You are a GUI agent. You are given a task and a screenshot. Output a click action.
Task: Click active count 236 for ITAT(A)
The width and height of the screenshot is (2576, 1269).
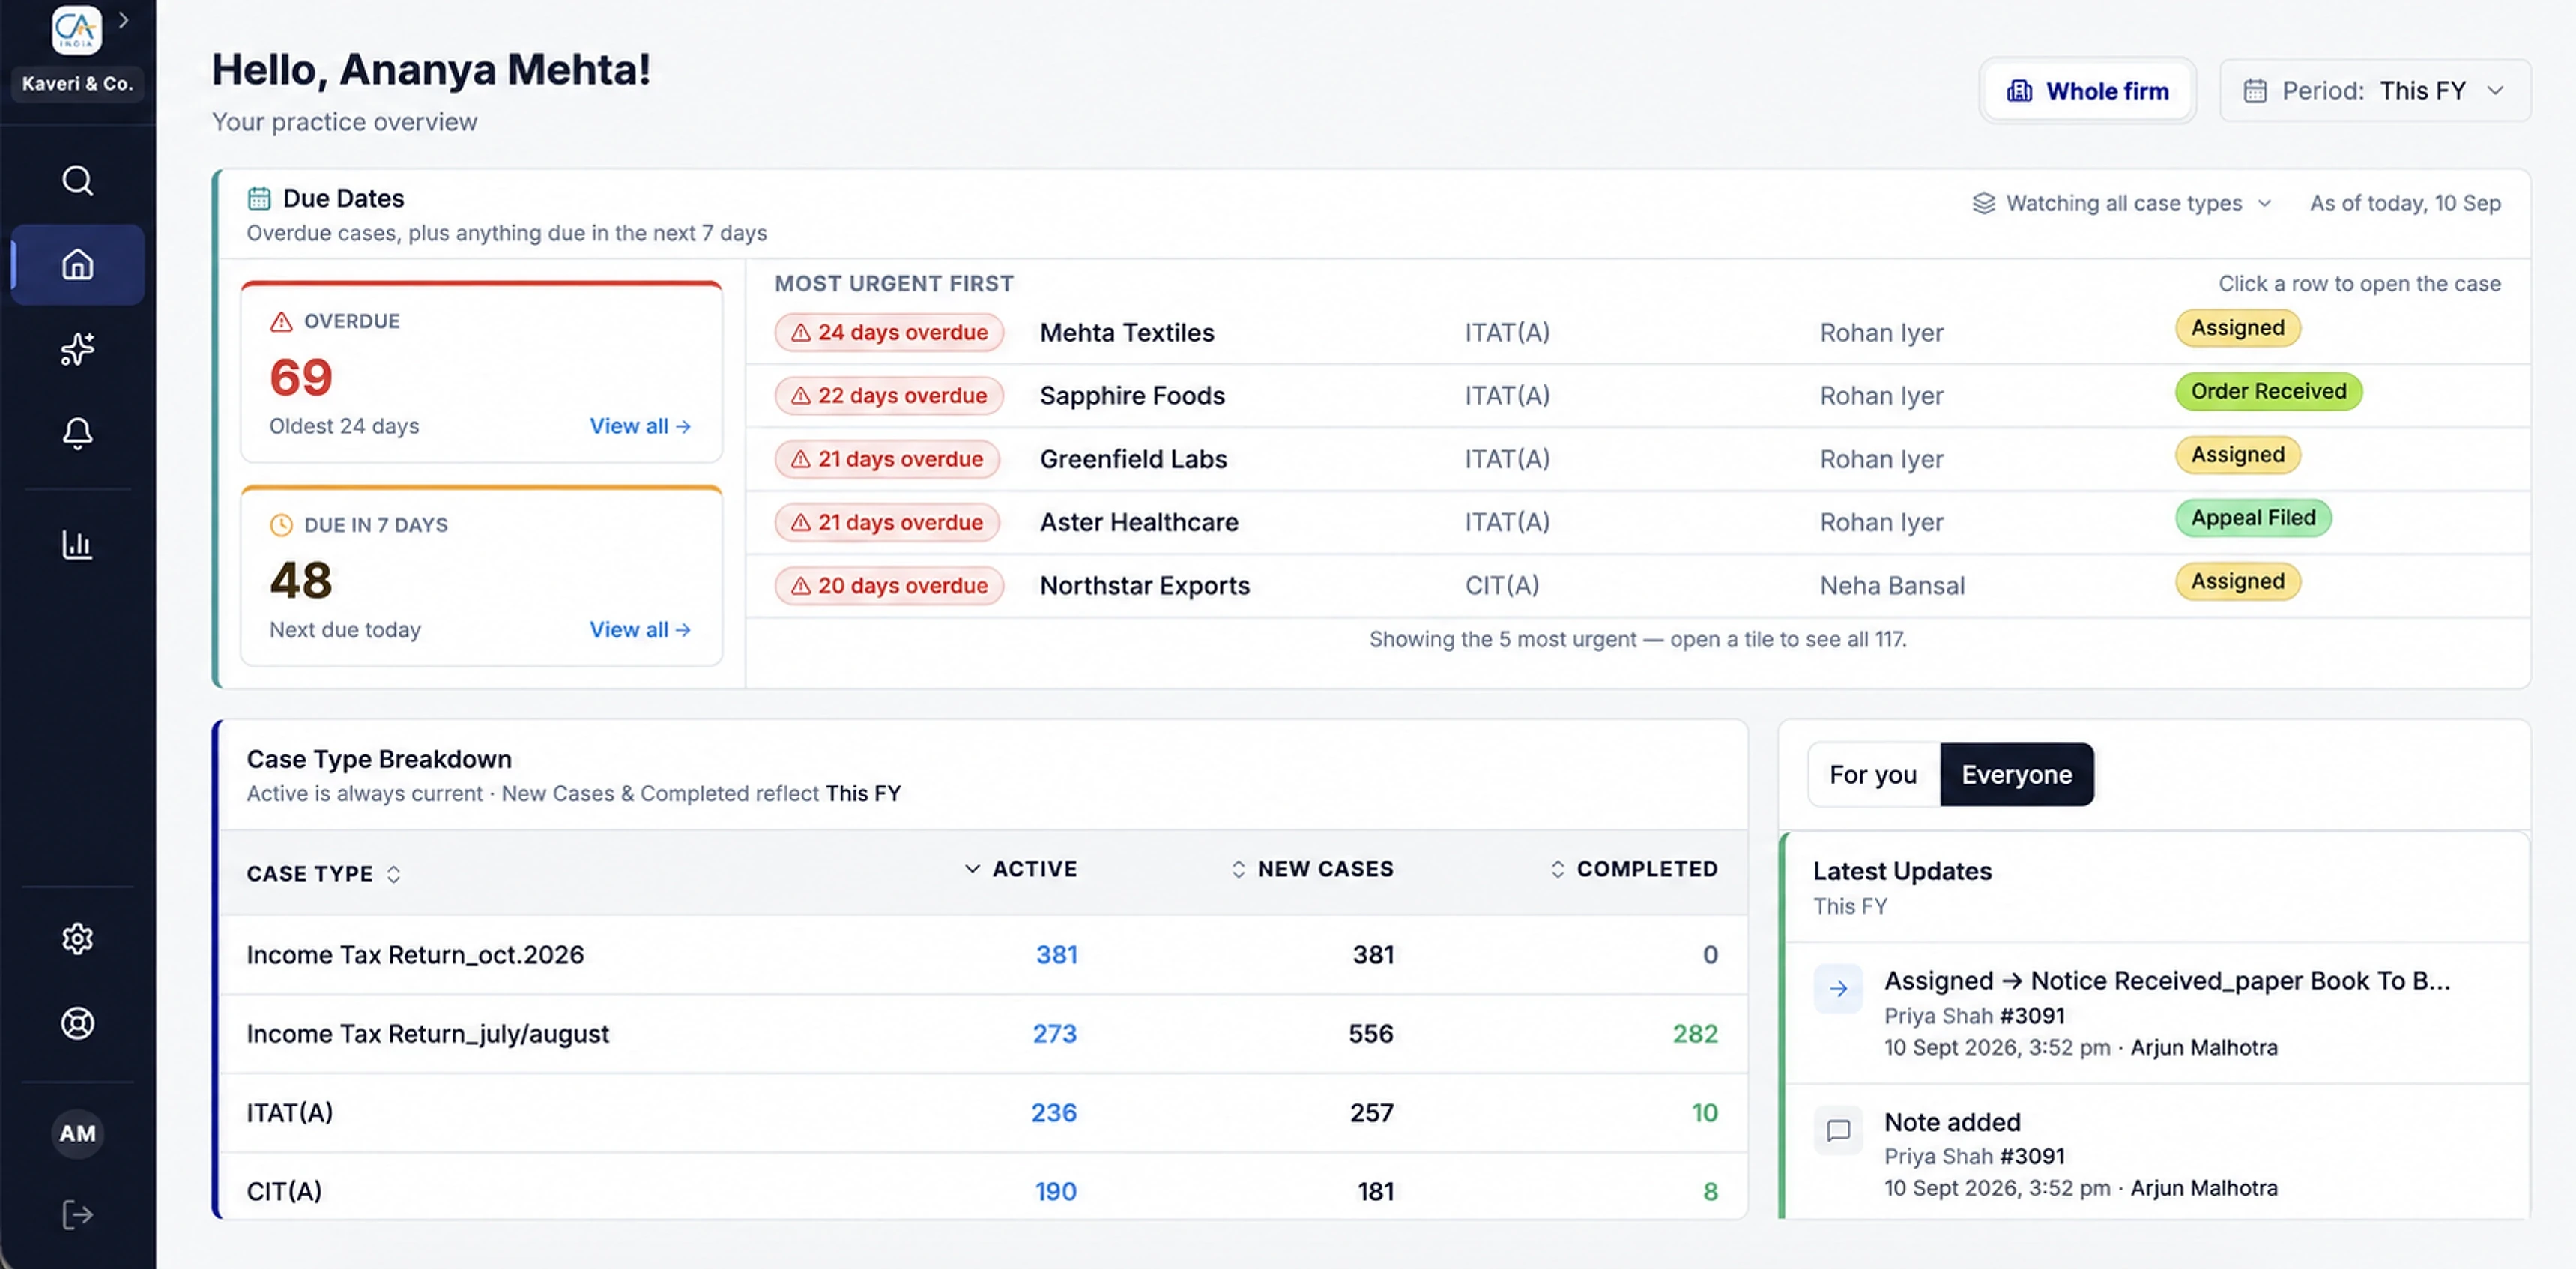pos(1053,1112)
